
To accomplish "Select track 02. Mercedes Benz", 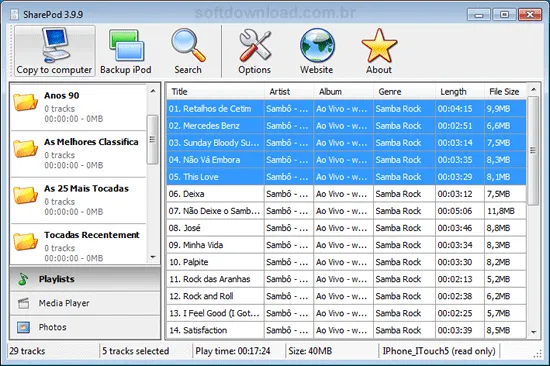I will click(346, 126).
